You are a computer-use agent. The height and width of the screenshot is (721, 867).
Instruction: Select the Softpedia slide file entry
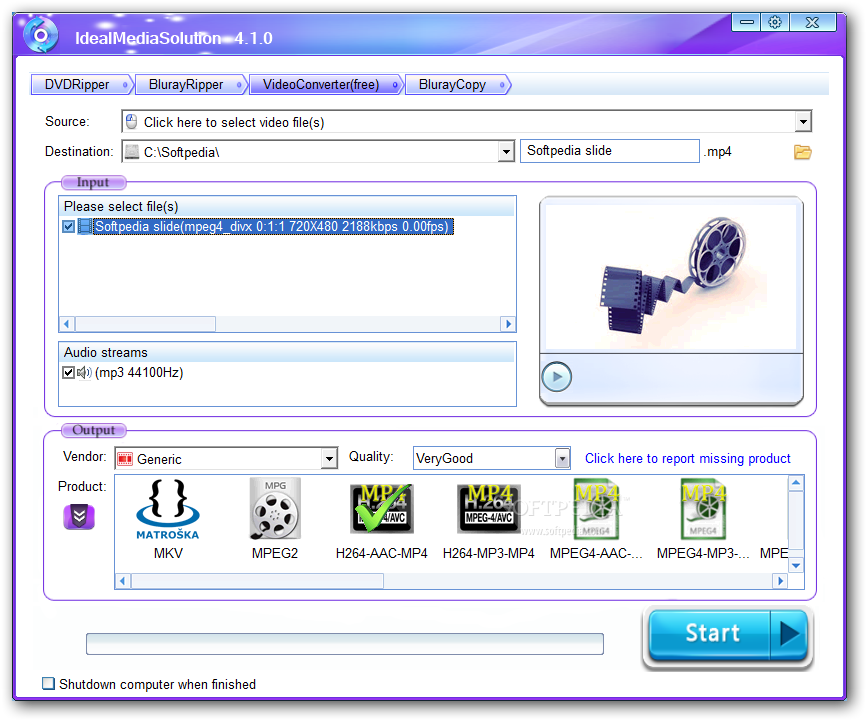click(274, 226)
